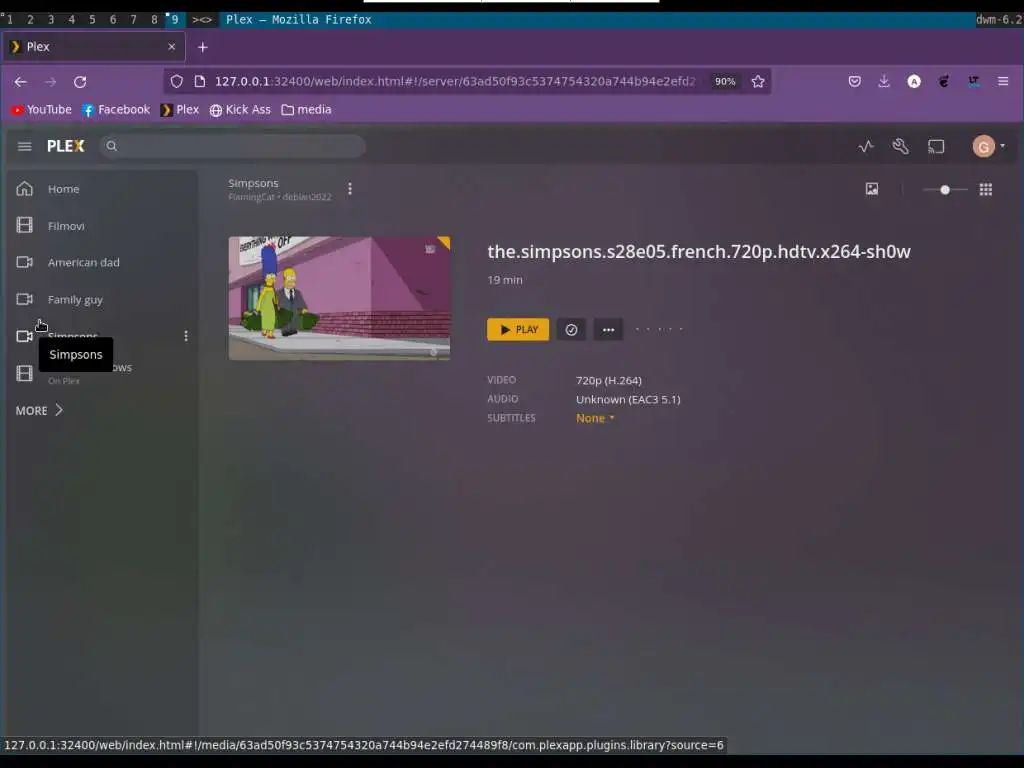Switch to dwm workspace tag 1
The height and width of the screenshot is (768, 1024).
point(9,20)
